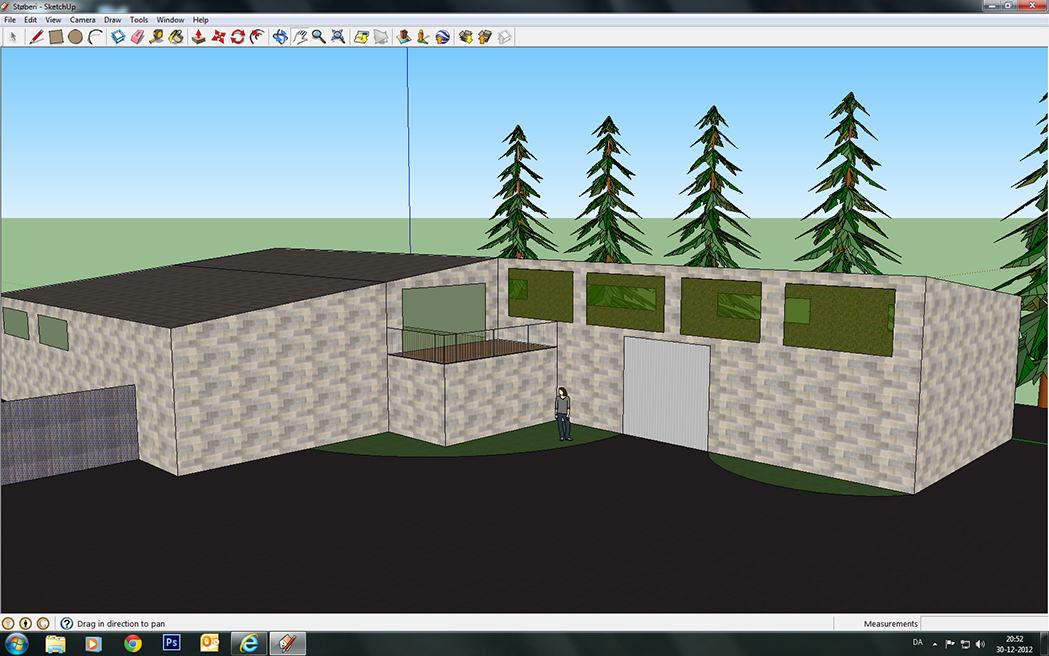Select the red Move tool
This screenshot has width=1049, height=656.
tap(218, 37)
